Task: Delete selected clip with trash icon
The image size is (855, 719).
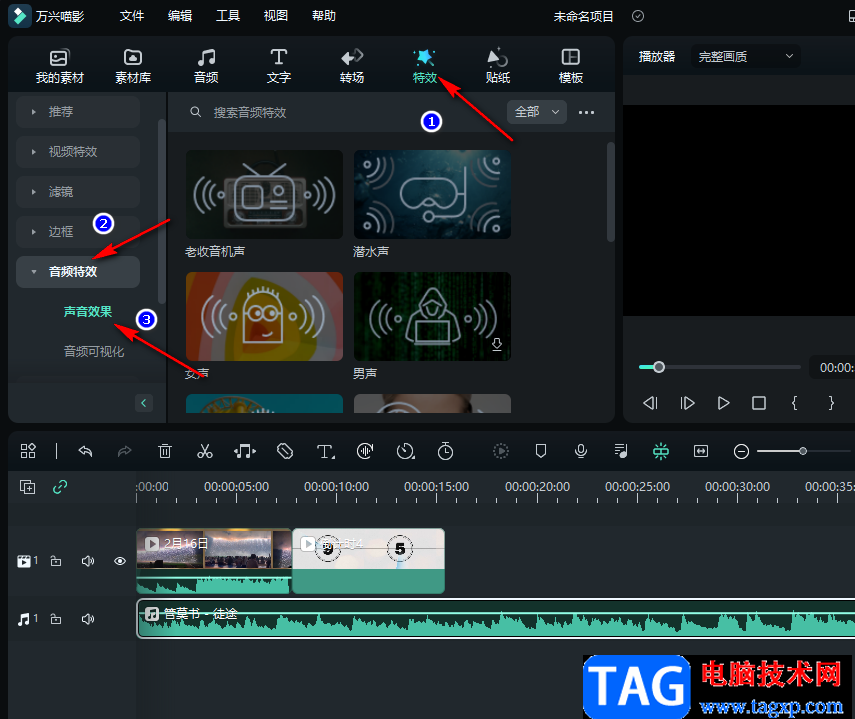Action: point(166,452)
